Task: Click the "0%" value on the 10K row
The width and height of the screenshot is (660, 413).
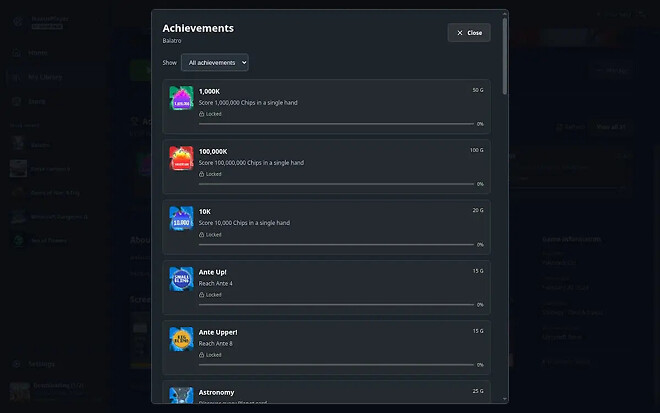Action: click(x=480, y=245)
